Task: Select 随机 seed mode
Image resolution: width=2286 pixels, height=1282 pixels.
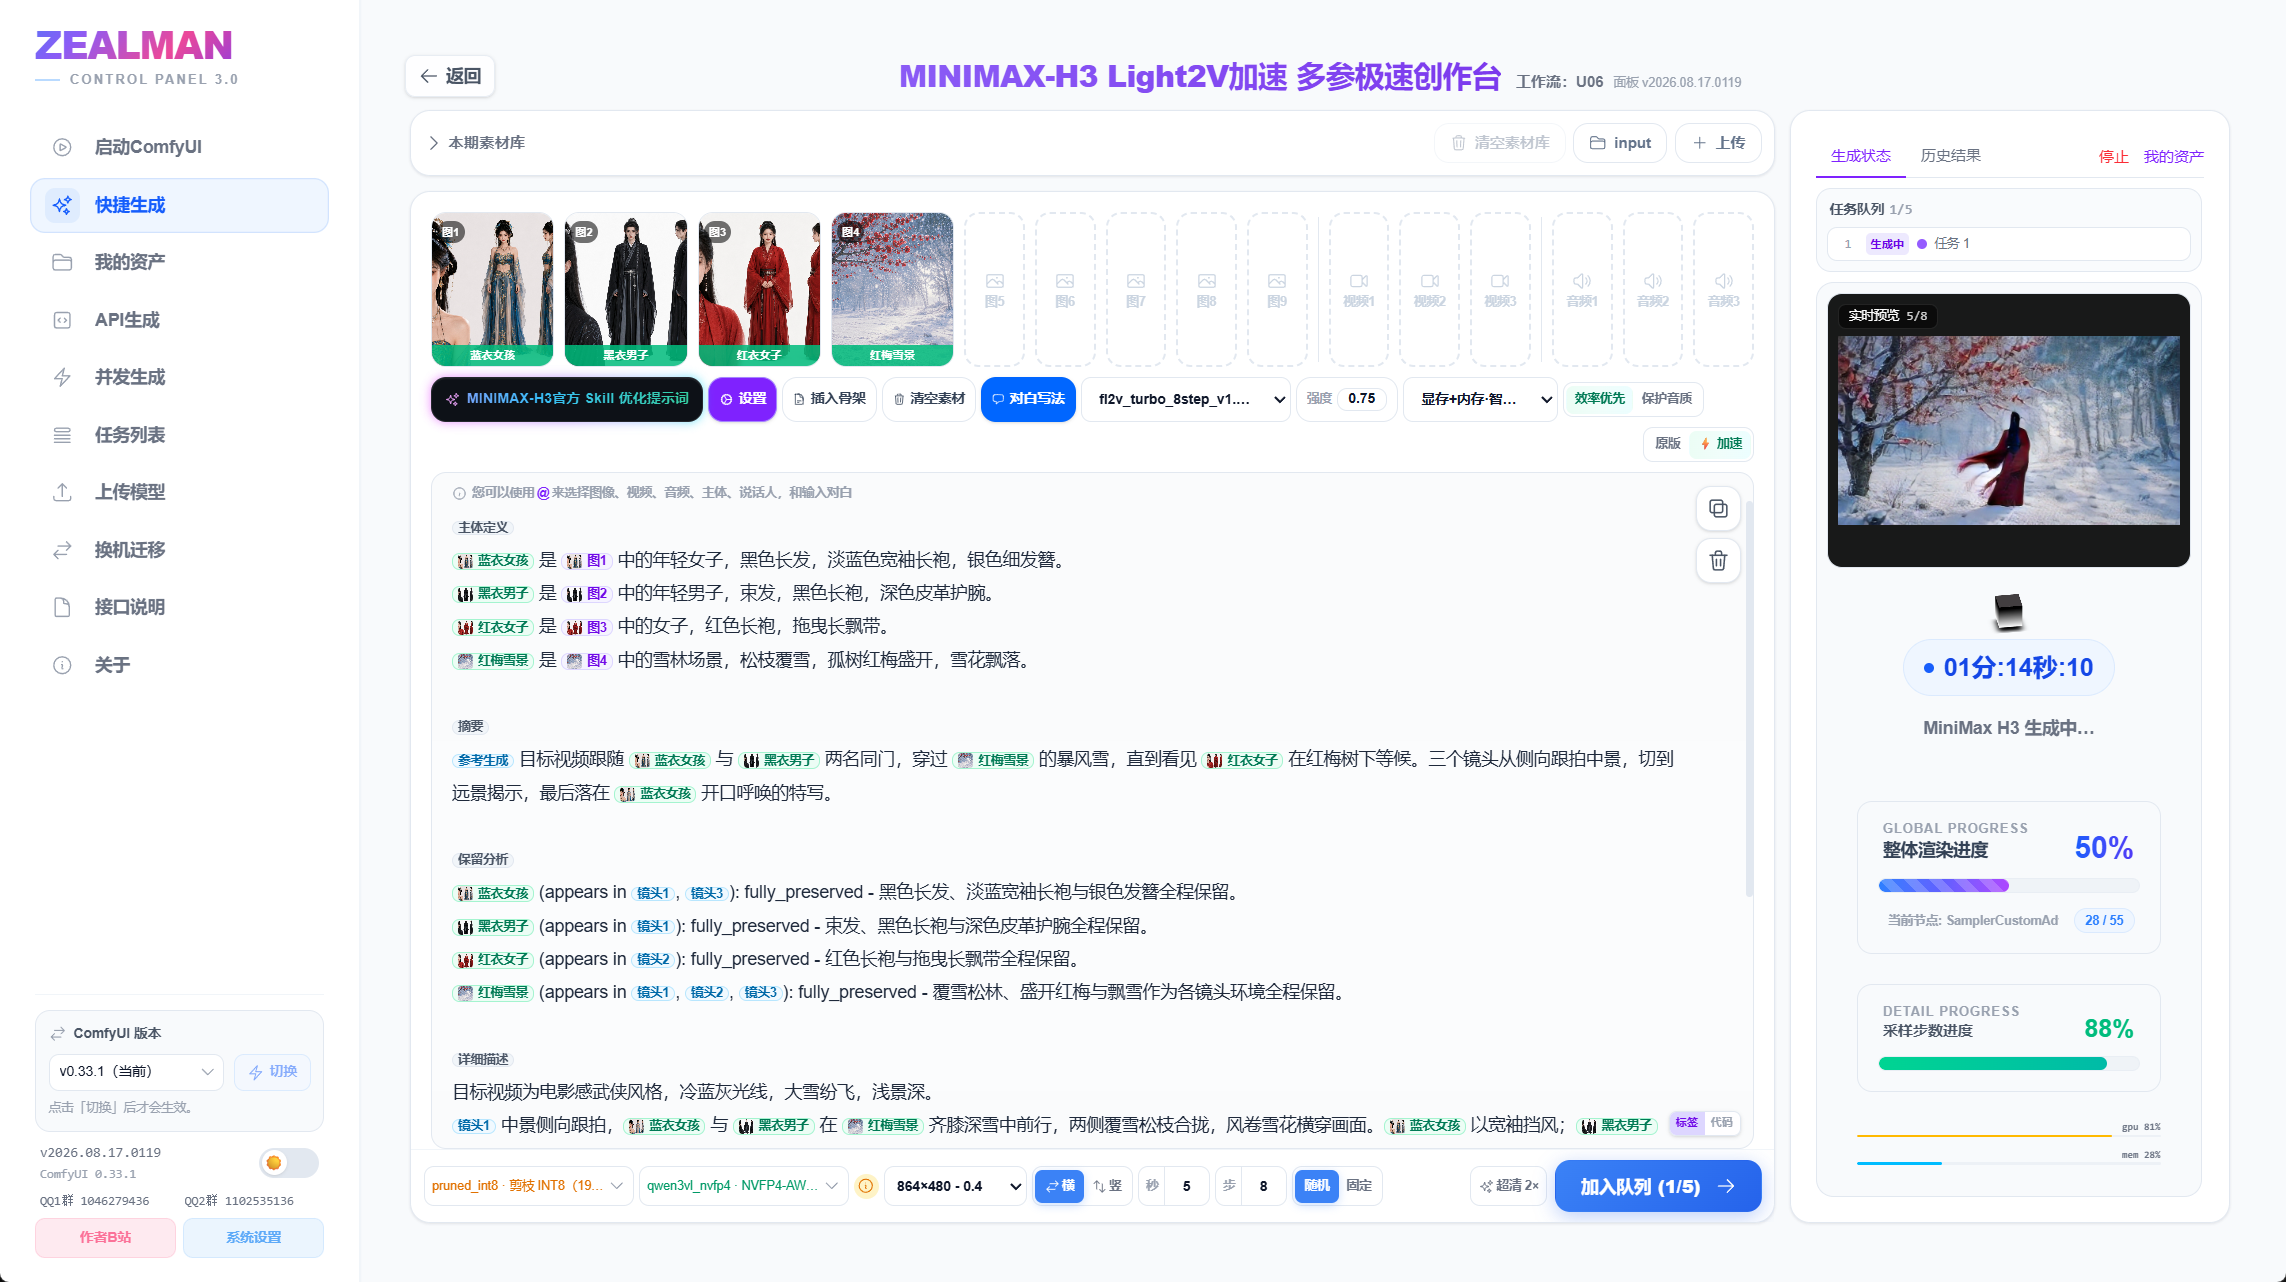Action: pyautogui.click(x=1316, y=1186)
